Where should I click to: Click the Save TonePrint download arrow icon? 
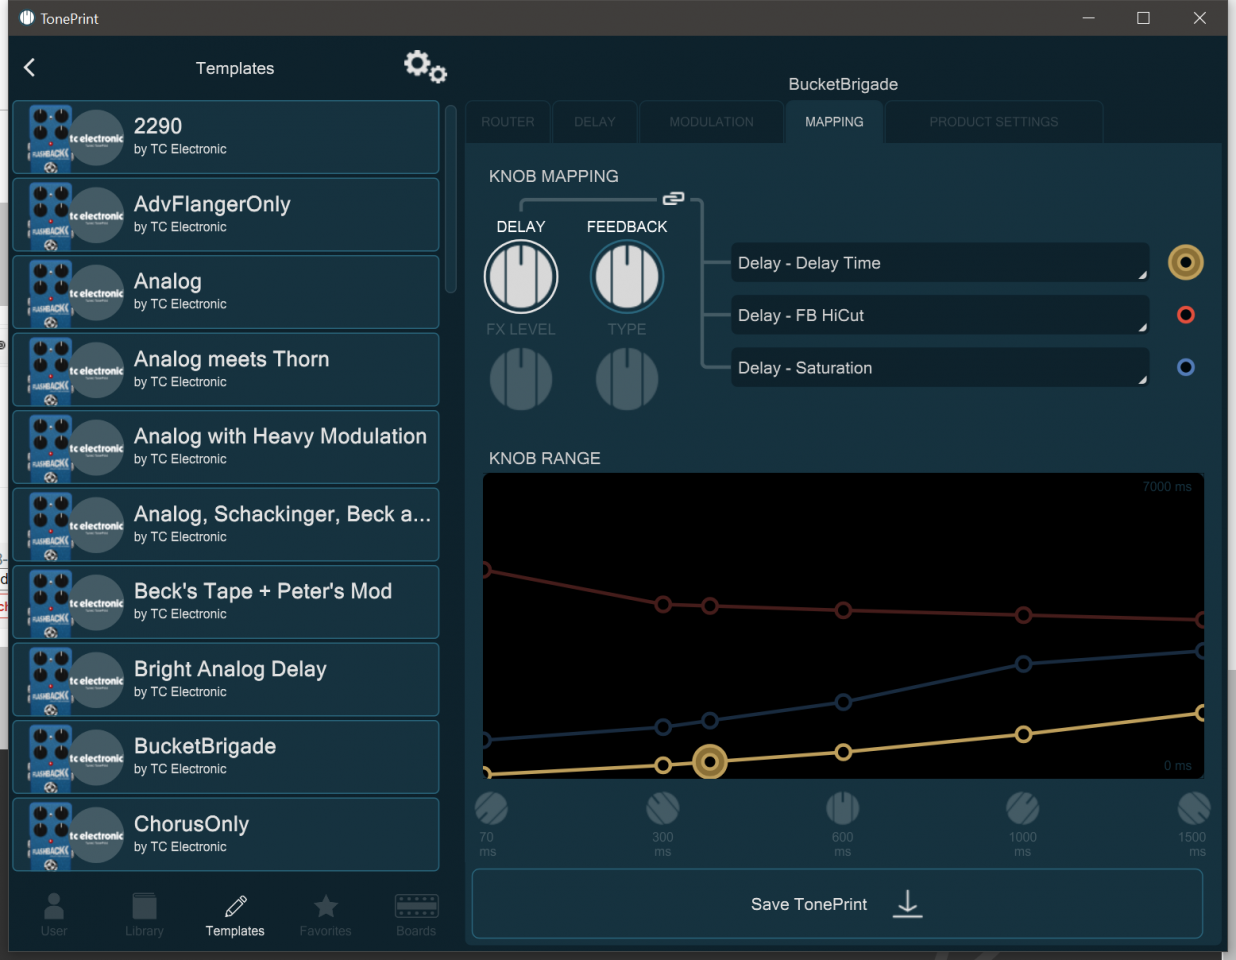coord(907,904)
